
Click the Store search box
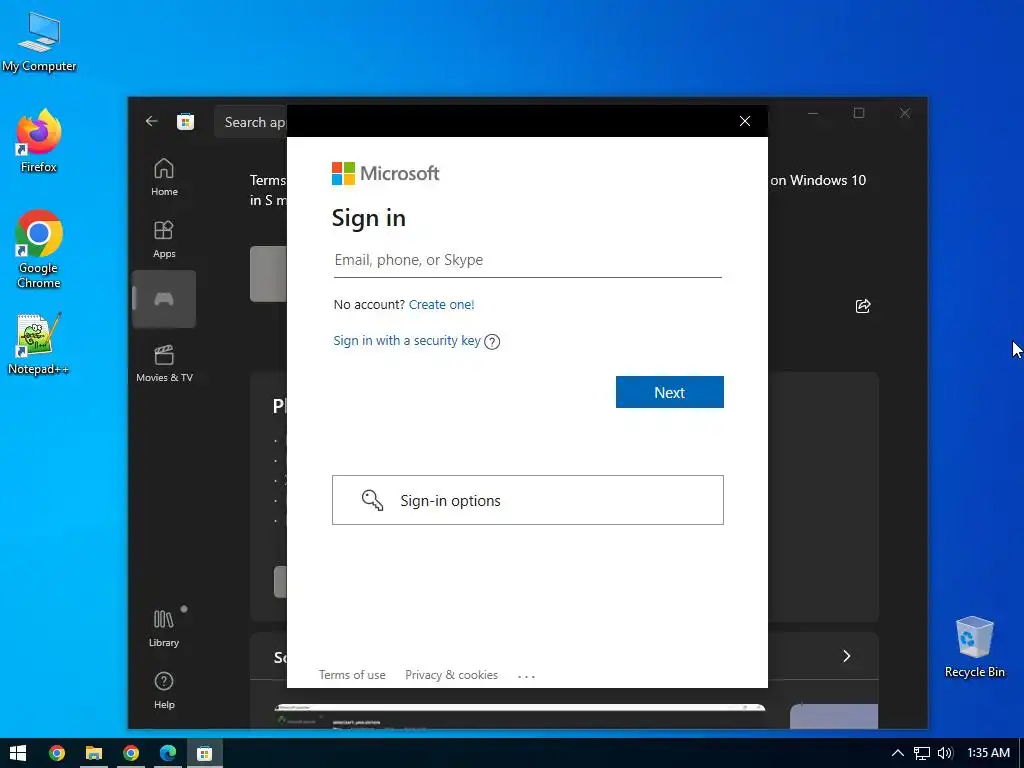pos(251,122)
